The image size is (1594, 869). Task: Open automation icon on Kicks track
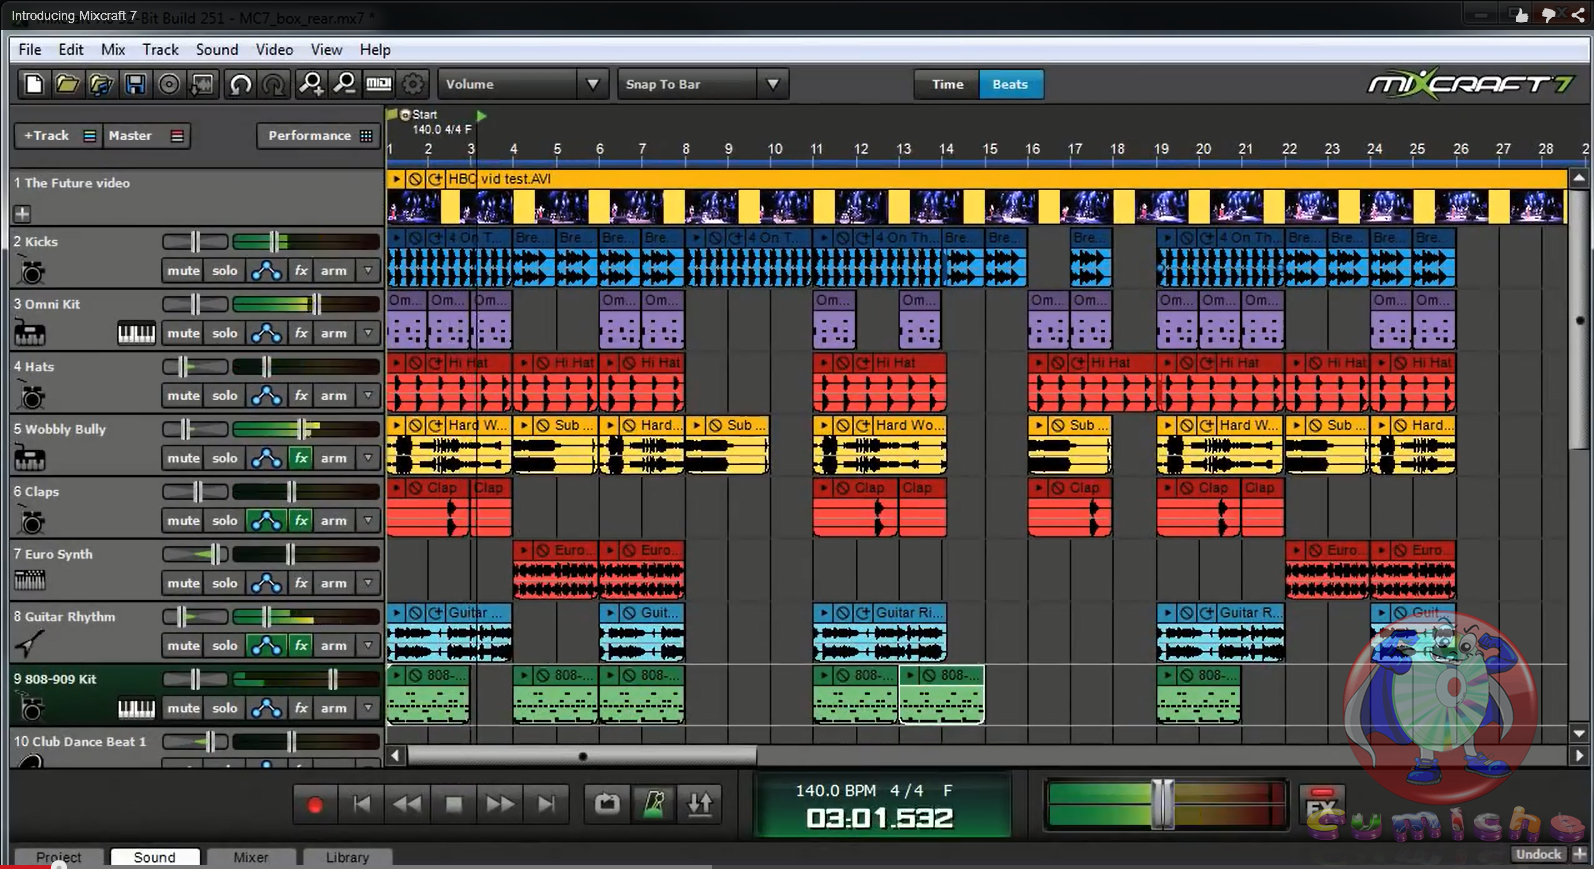(266, 271)
